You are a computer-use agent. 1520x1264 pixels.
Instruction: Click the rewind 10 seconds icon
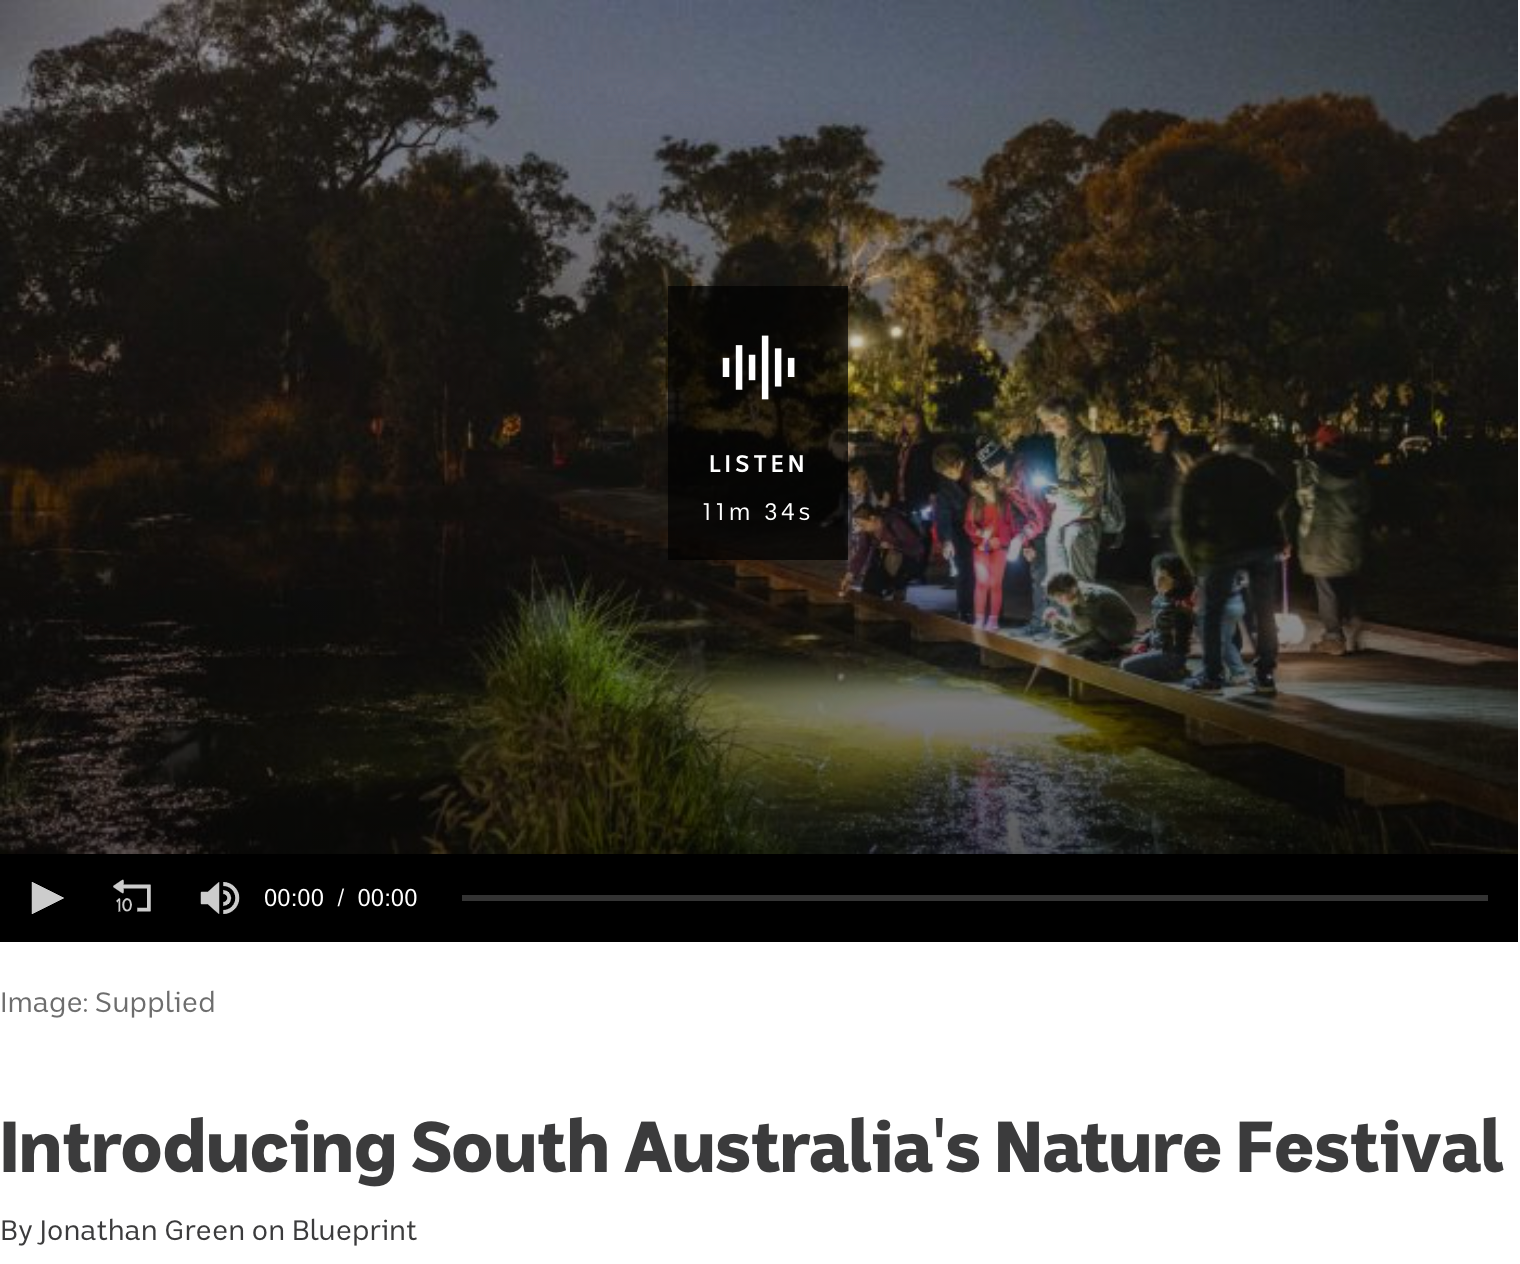[131, 897]
